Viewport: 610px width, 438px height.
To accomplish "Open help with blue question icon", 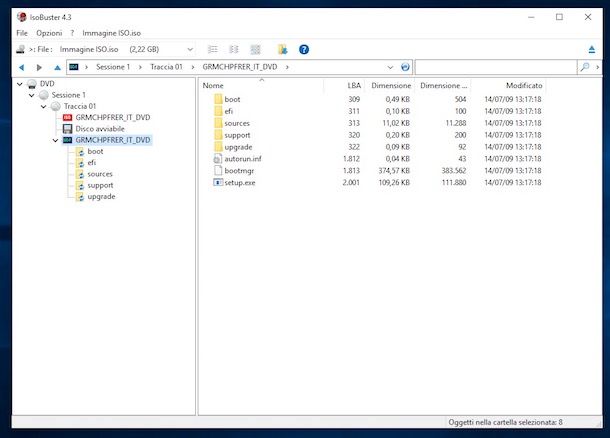I will coord(304,49).
